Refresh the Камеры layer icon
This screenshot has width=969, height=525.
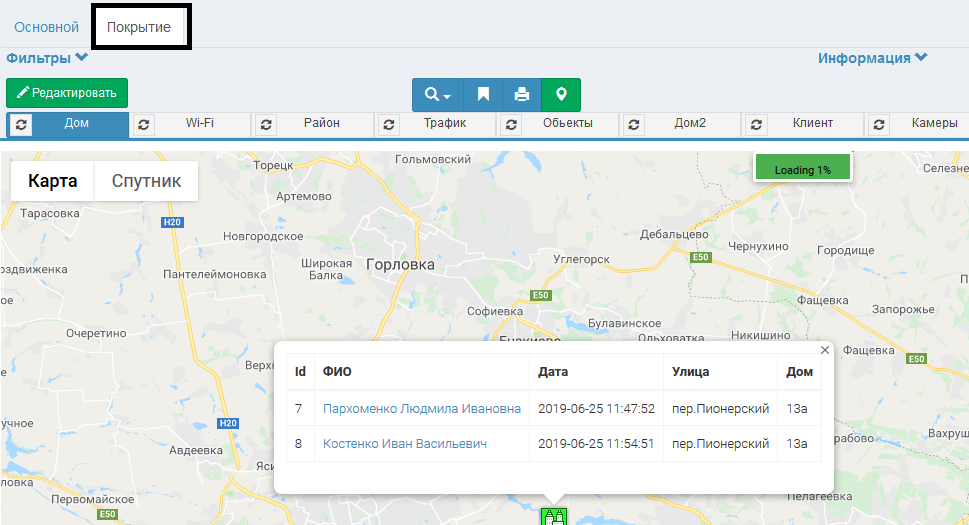(x=878, y=124)
